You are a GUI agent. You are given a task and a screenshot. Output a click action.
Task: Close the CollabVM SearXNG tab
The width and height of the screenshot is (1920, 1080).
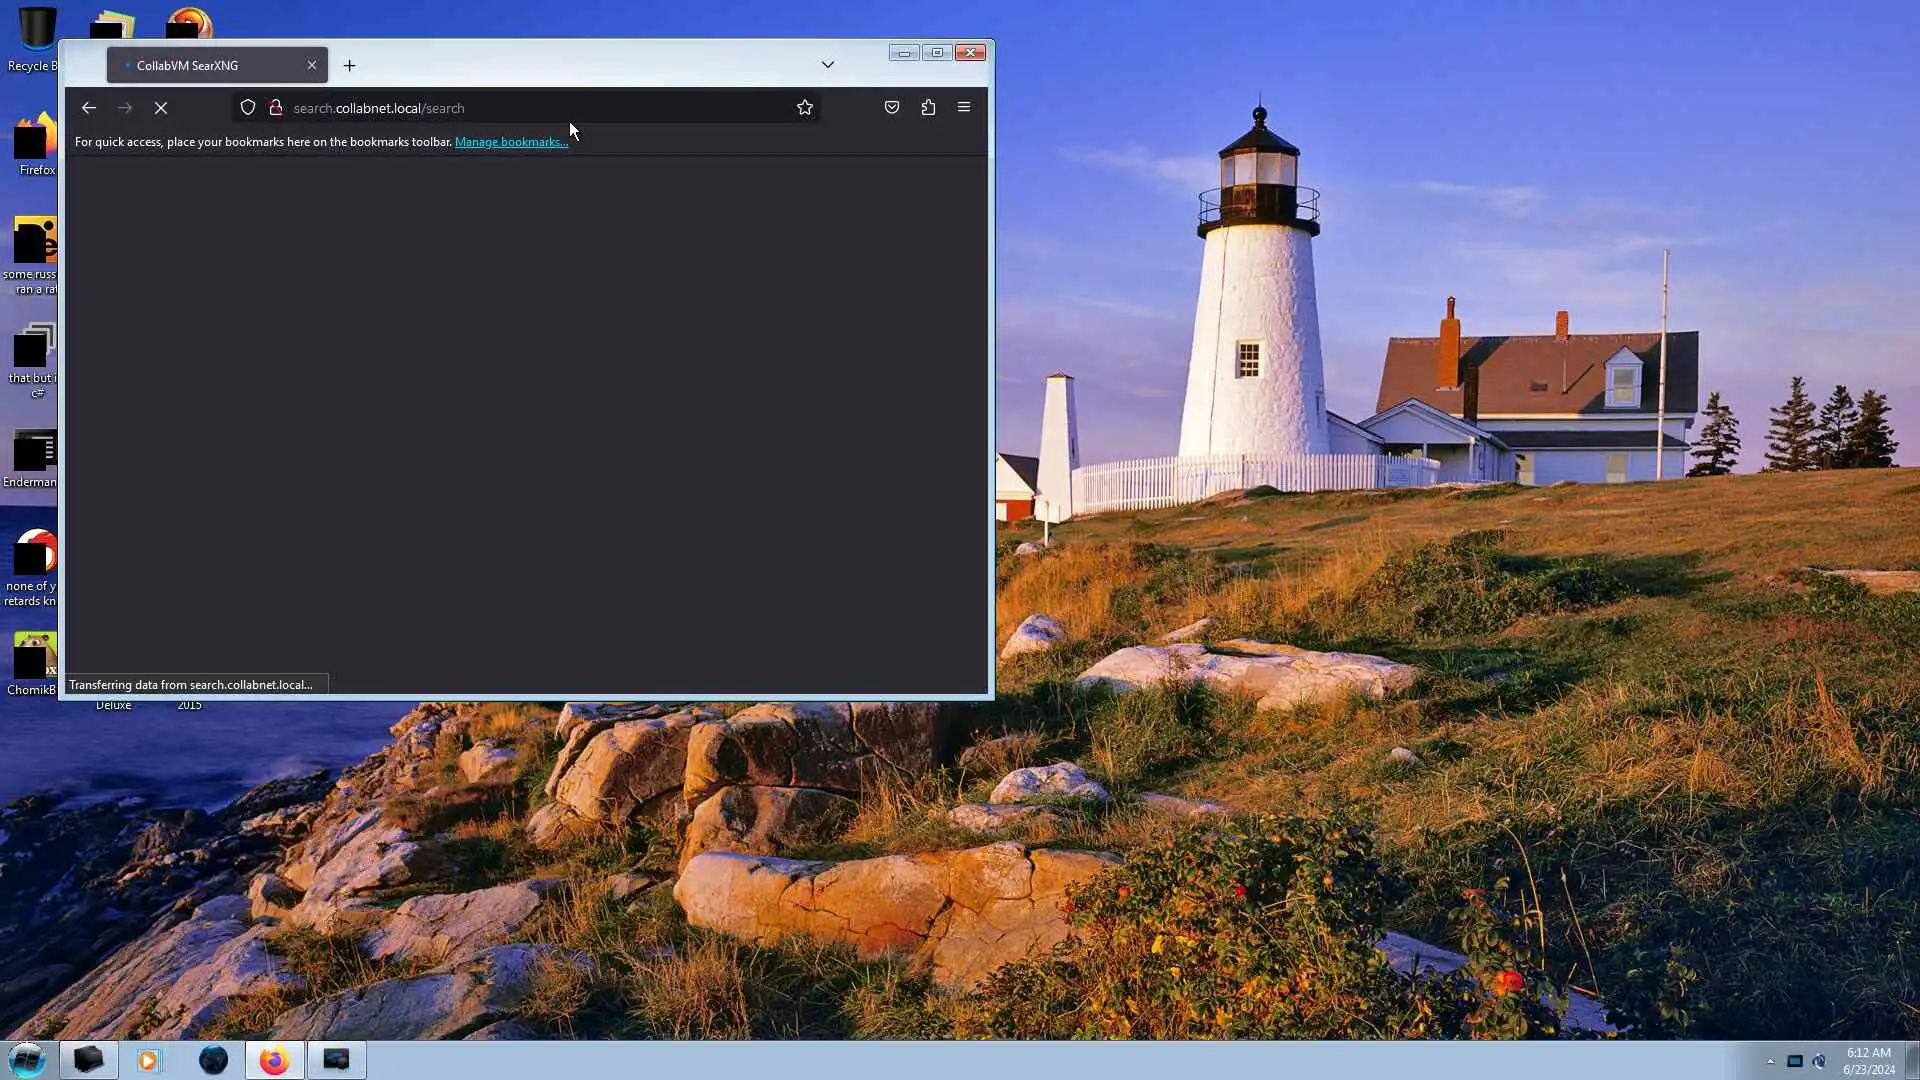coord(312,65)
